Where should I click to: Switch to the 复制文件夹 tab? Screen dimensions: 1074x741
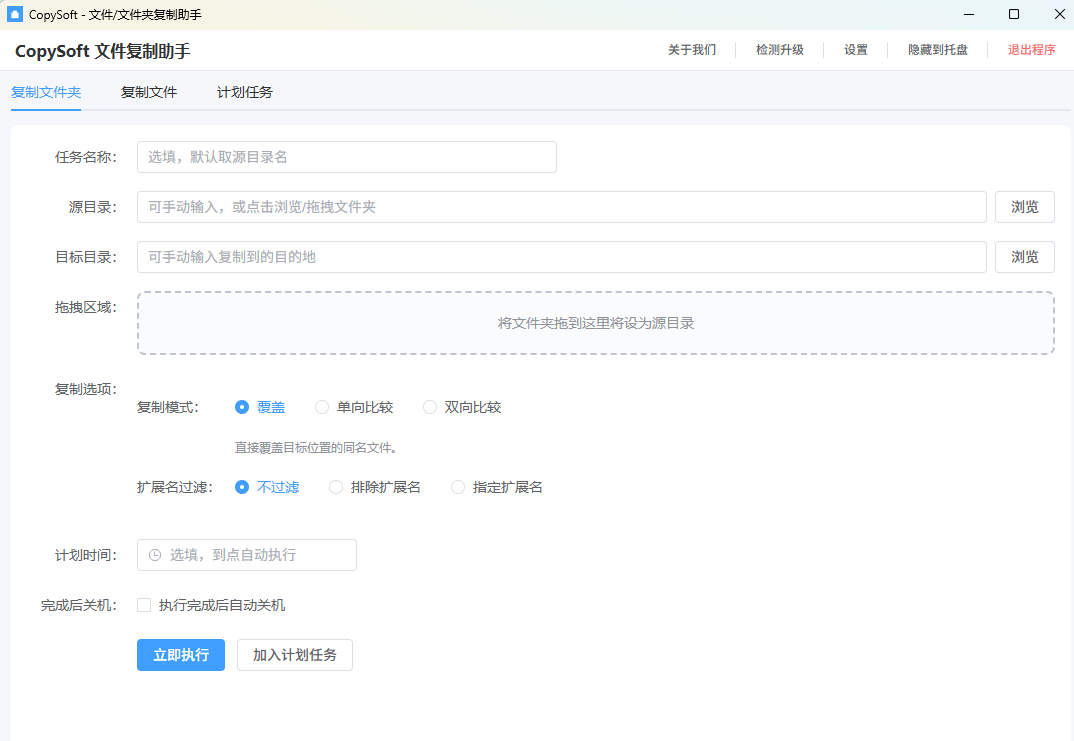click(x=46, y=92)
